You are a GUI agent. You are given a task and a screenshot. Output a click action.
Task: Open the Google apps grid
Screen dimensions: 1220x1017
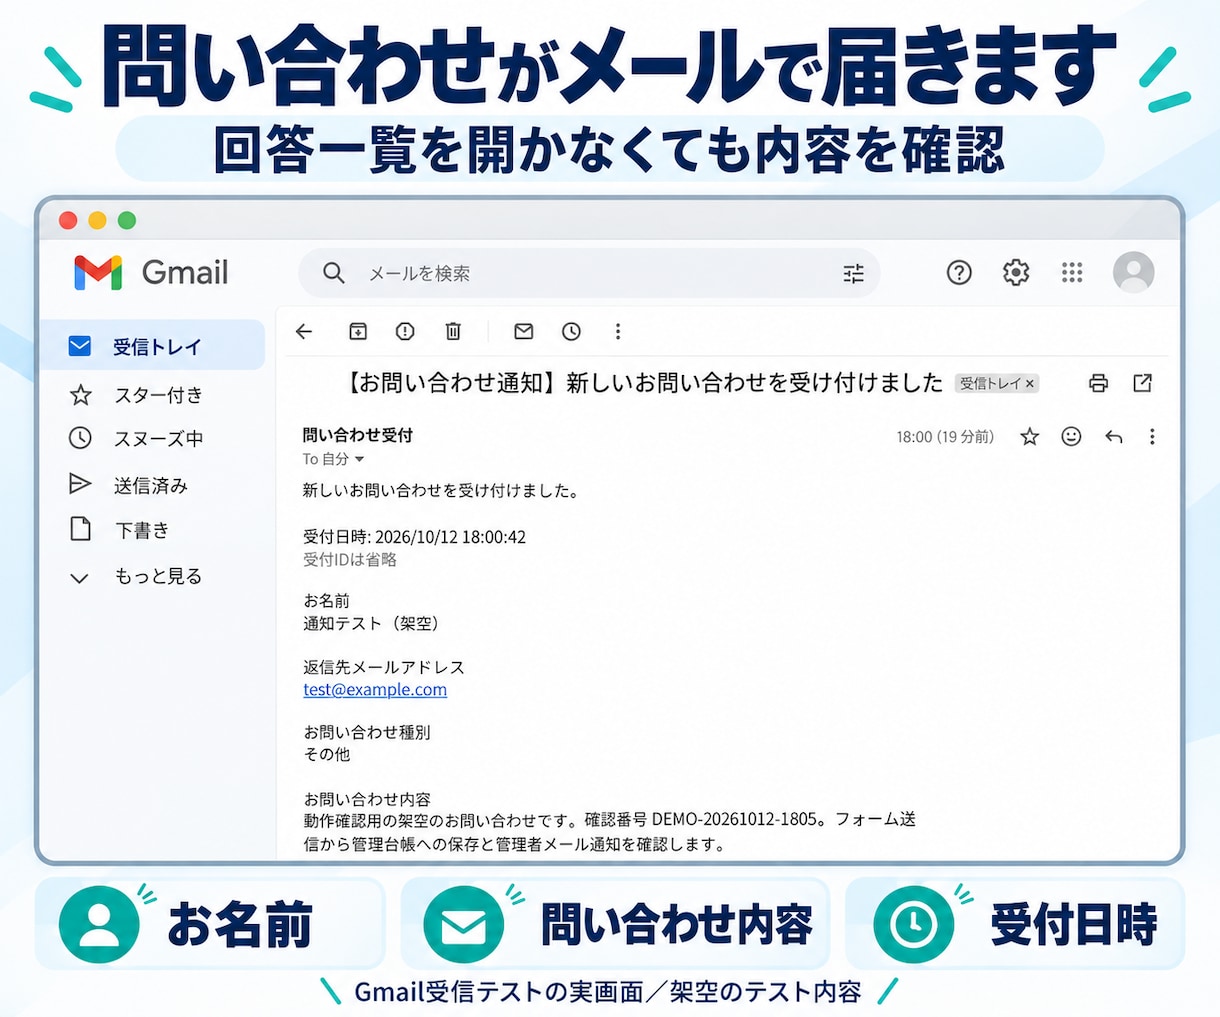coord(1072,272)
